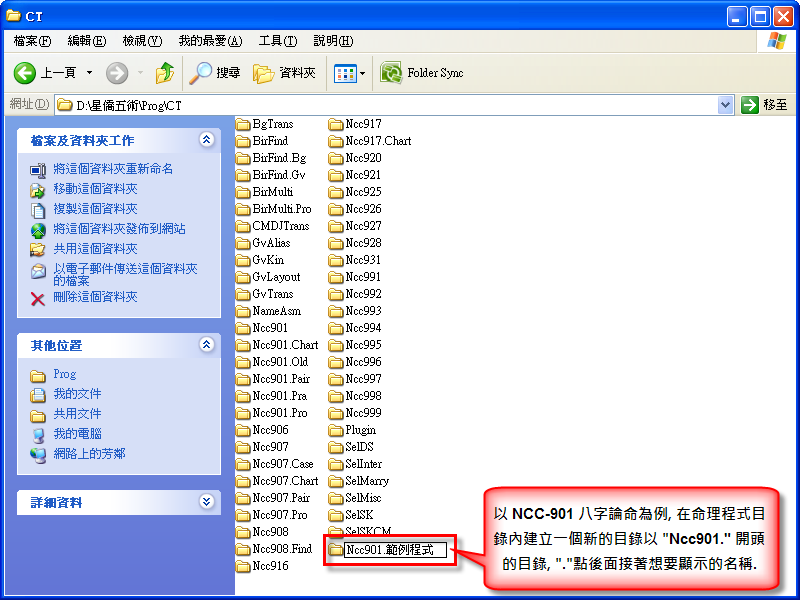The image size is (800, 600).
Task: Click the address bar path field
Action: (385, 105)
